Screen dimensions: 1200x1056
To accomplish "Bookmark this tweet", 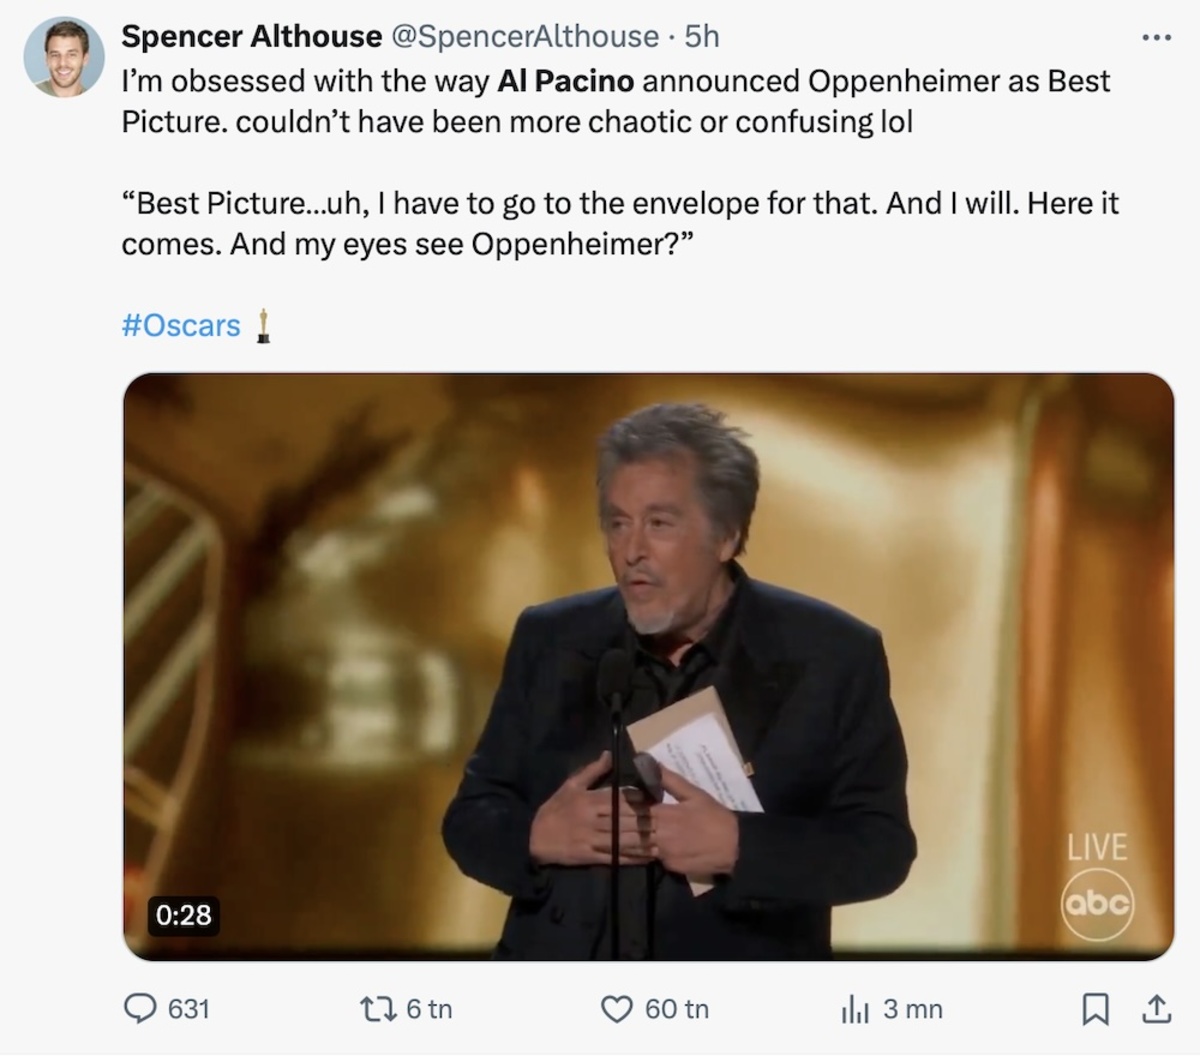I will click(x=1095, y=1009).
